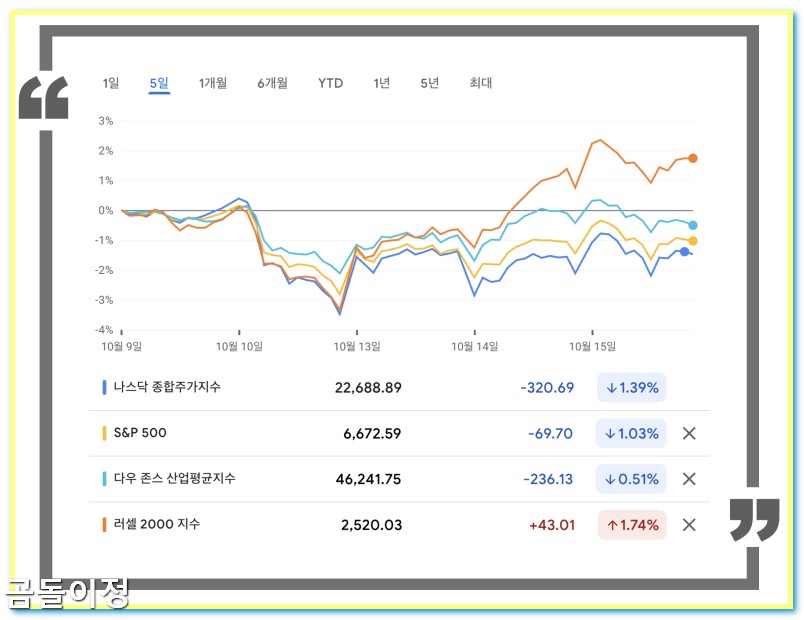Click the point change -320.69
Image resolution: width=804 pixels, height=620 pixels.
[x=547, y=388]
